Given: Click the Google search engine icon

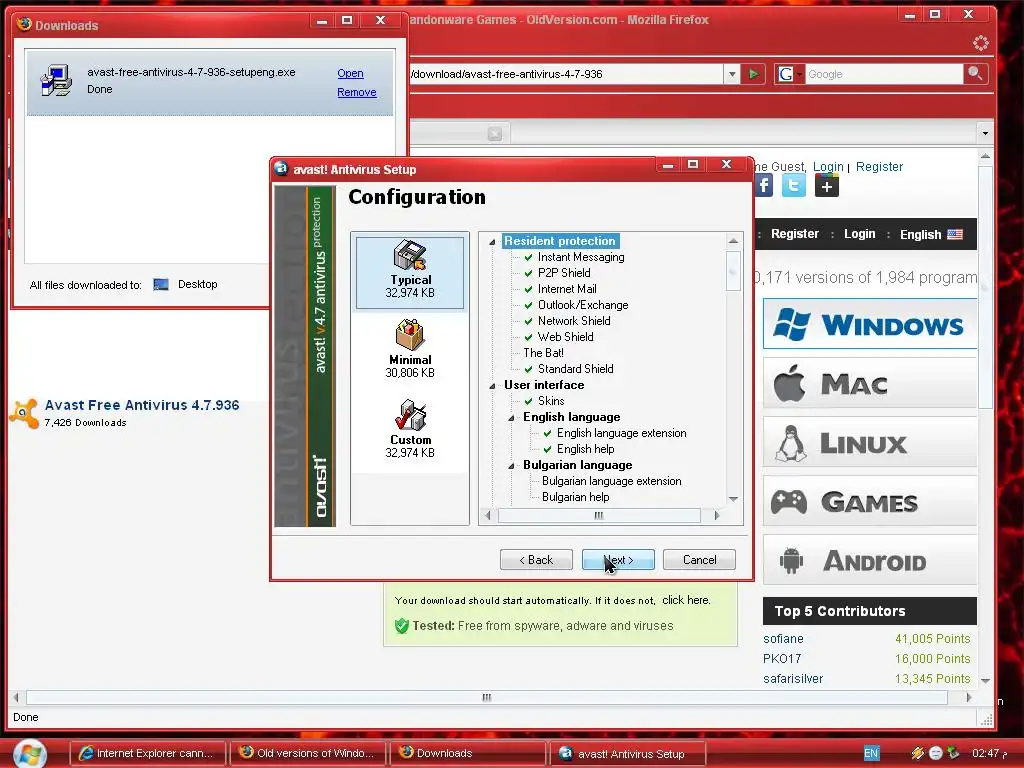Looking at the screenshot, I should (x=786, y=74).
